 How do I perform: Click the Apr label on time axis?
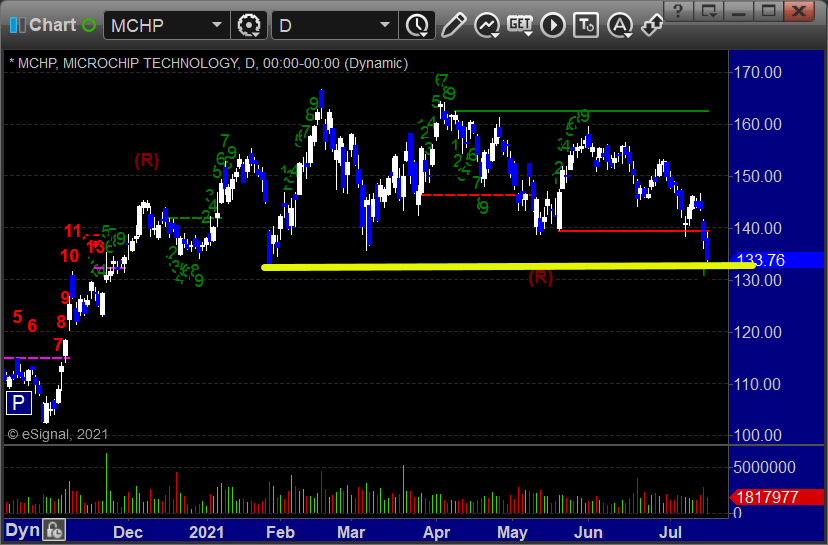[436, 532]
